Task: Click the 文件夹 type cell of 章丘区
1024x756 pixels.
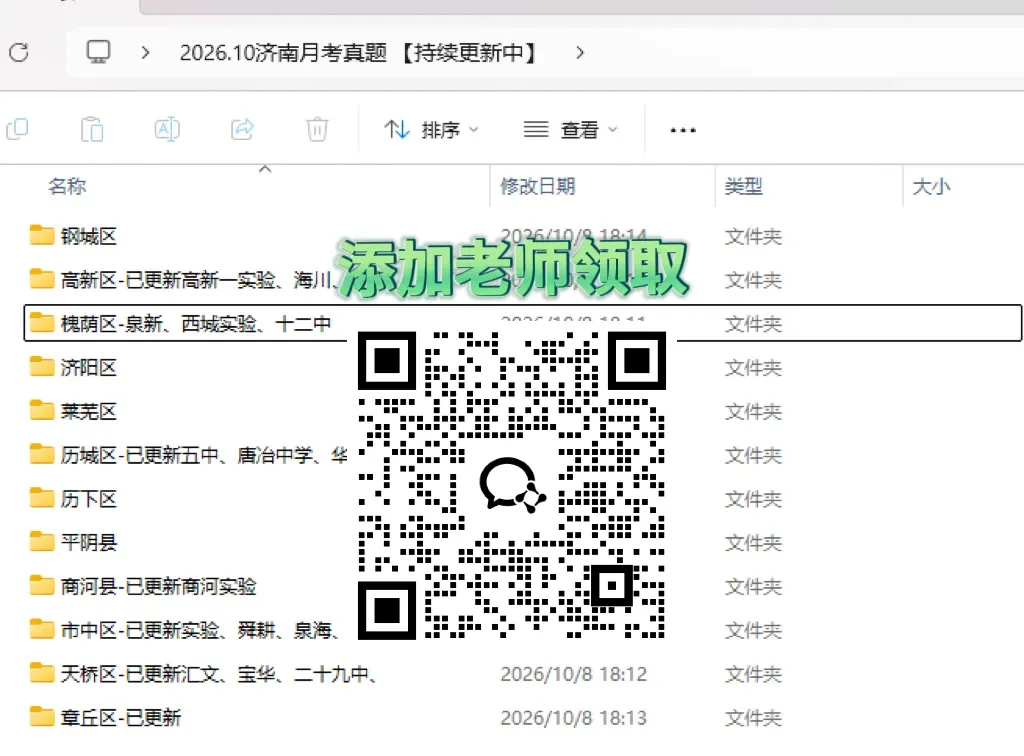Action: click(753, 717)
